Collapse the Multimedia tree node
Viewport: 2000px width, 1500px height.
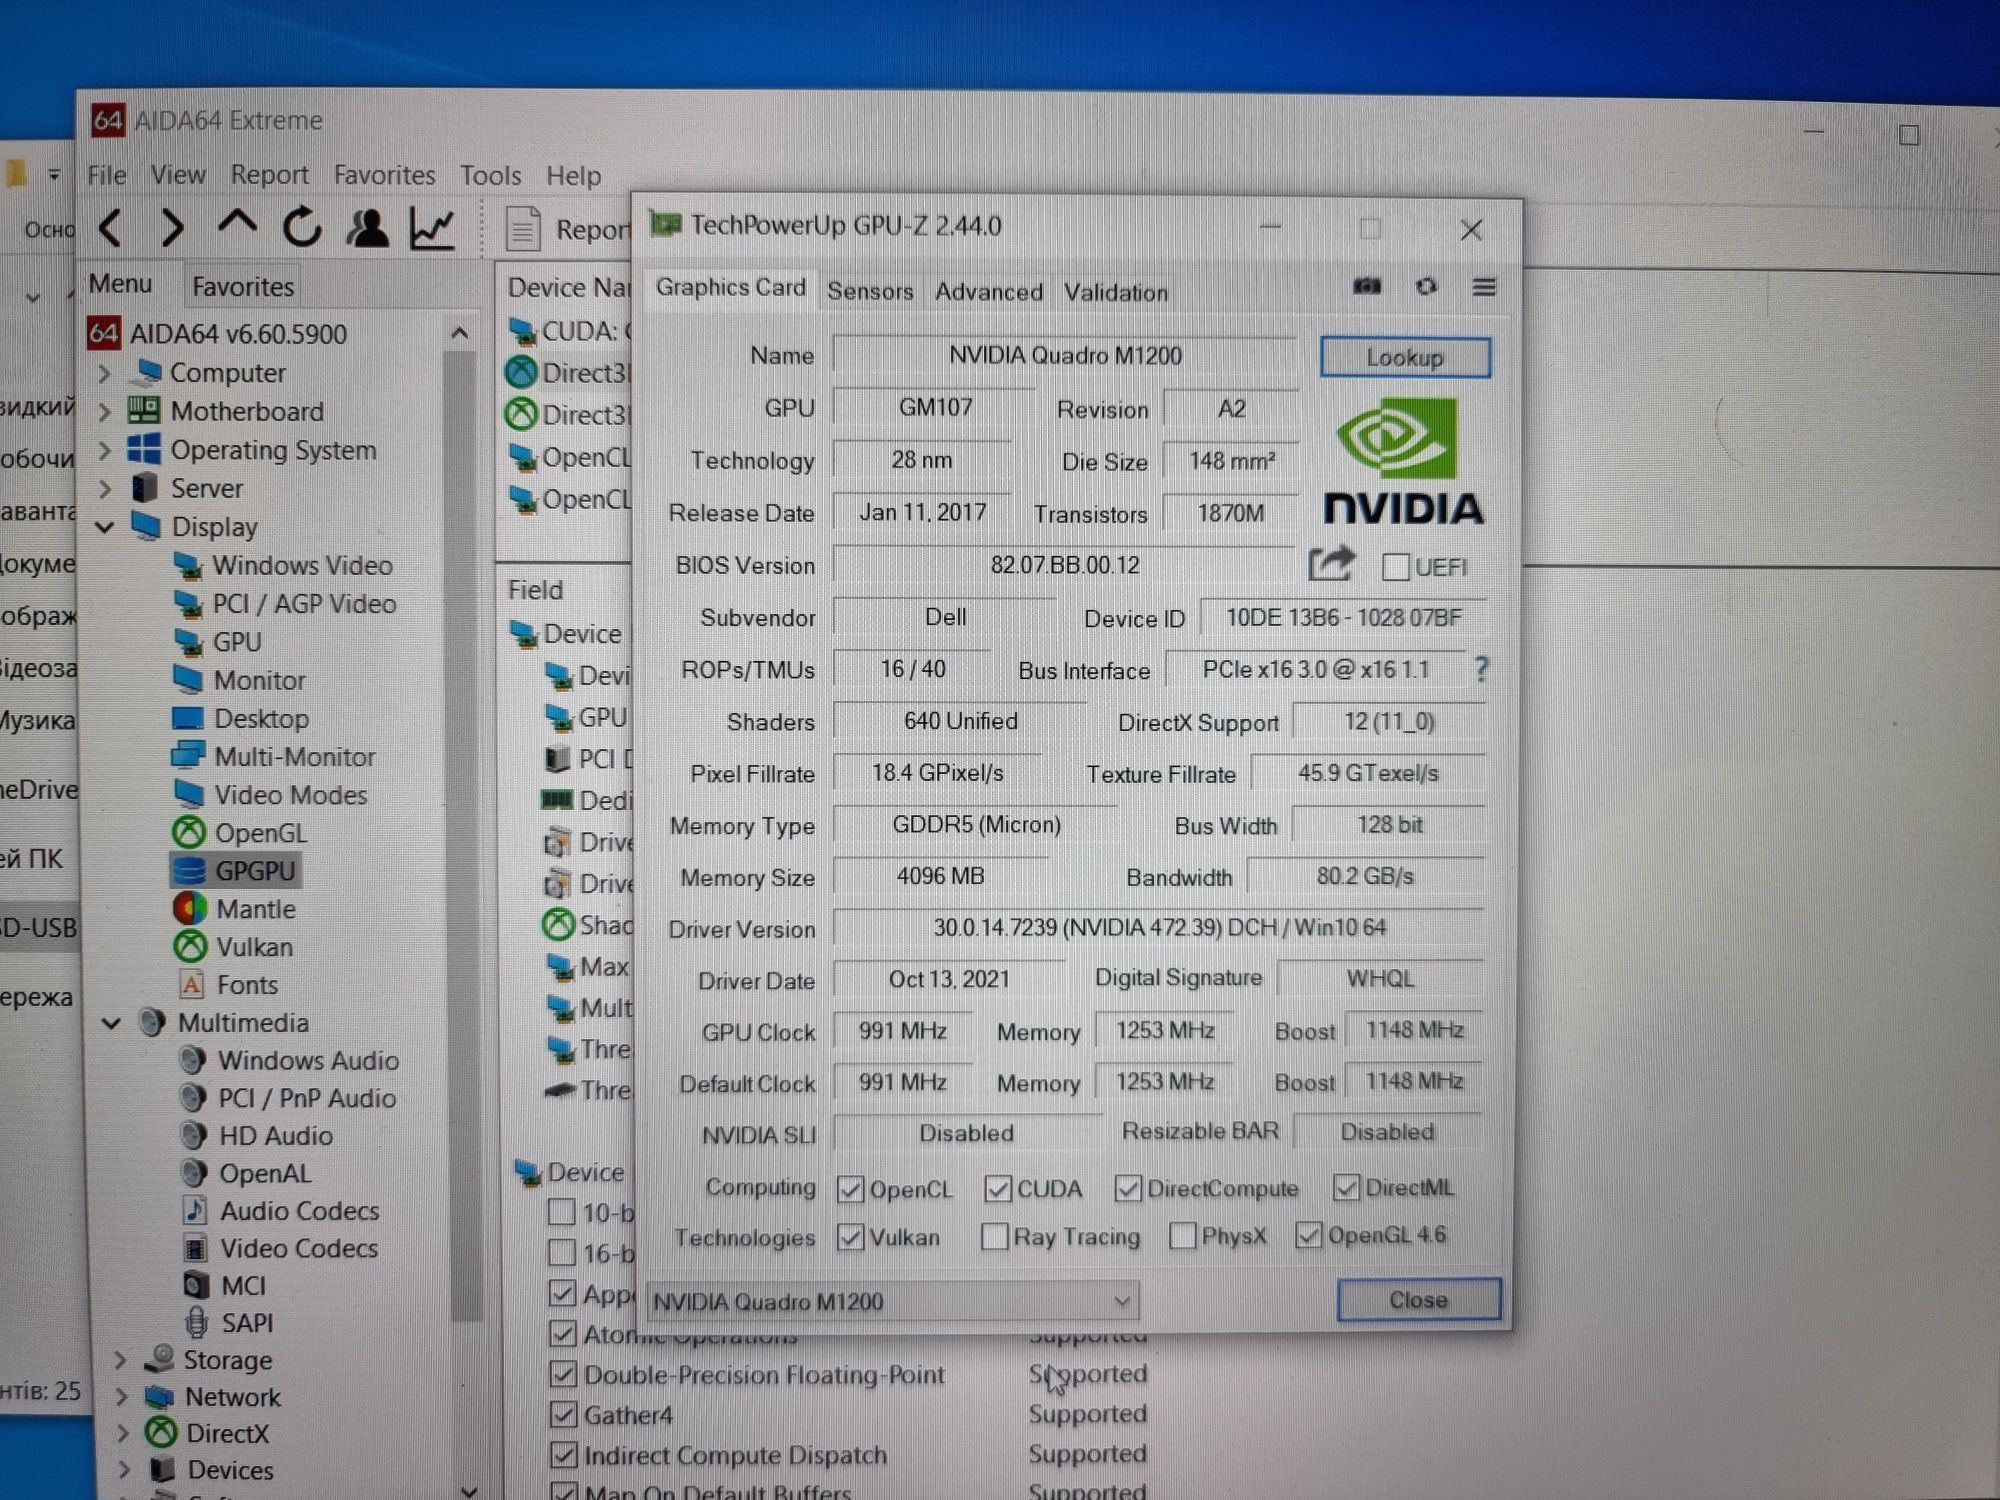tap(112, 1023)
